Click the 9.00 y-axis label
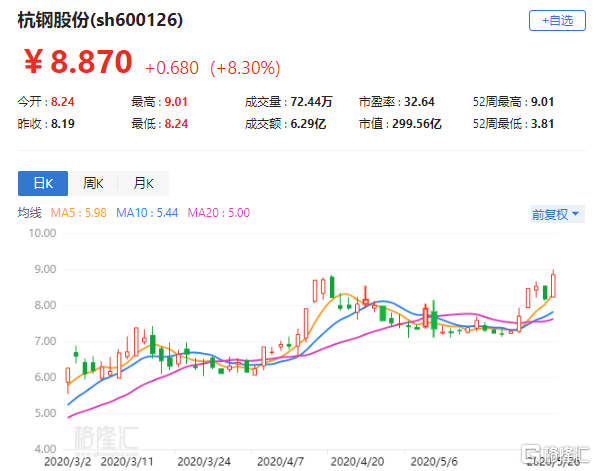The width and height of the screenshot is (596, 471). [45, 269]
